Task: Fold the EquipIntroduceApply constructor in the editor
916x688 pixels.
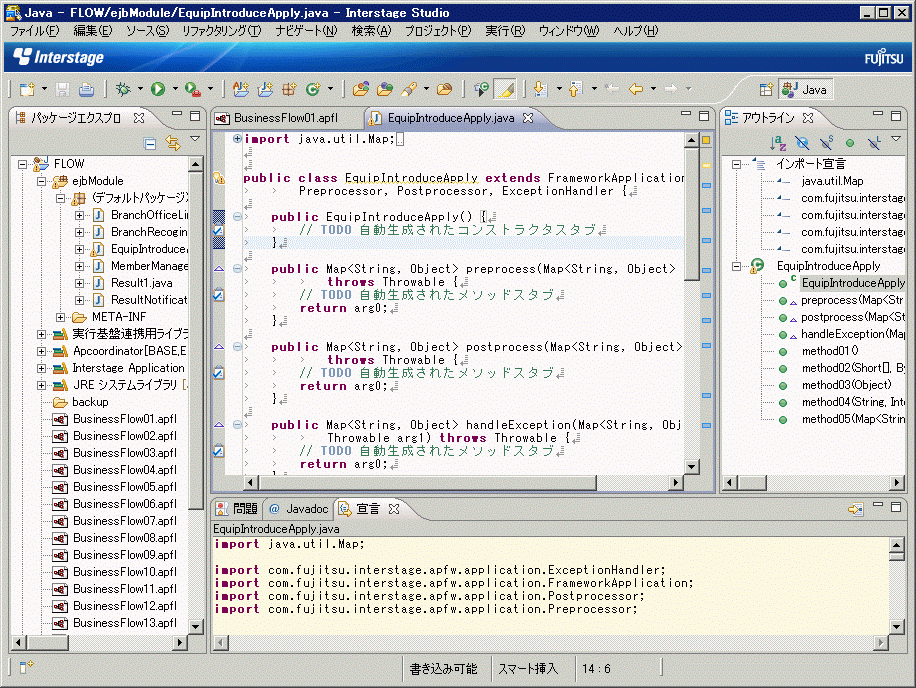Action: point(237,217)
